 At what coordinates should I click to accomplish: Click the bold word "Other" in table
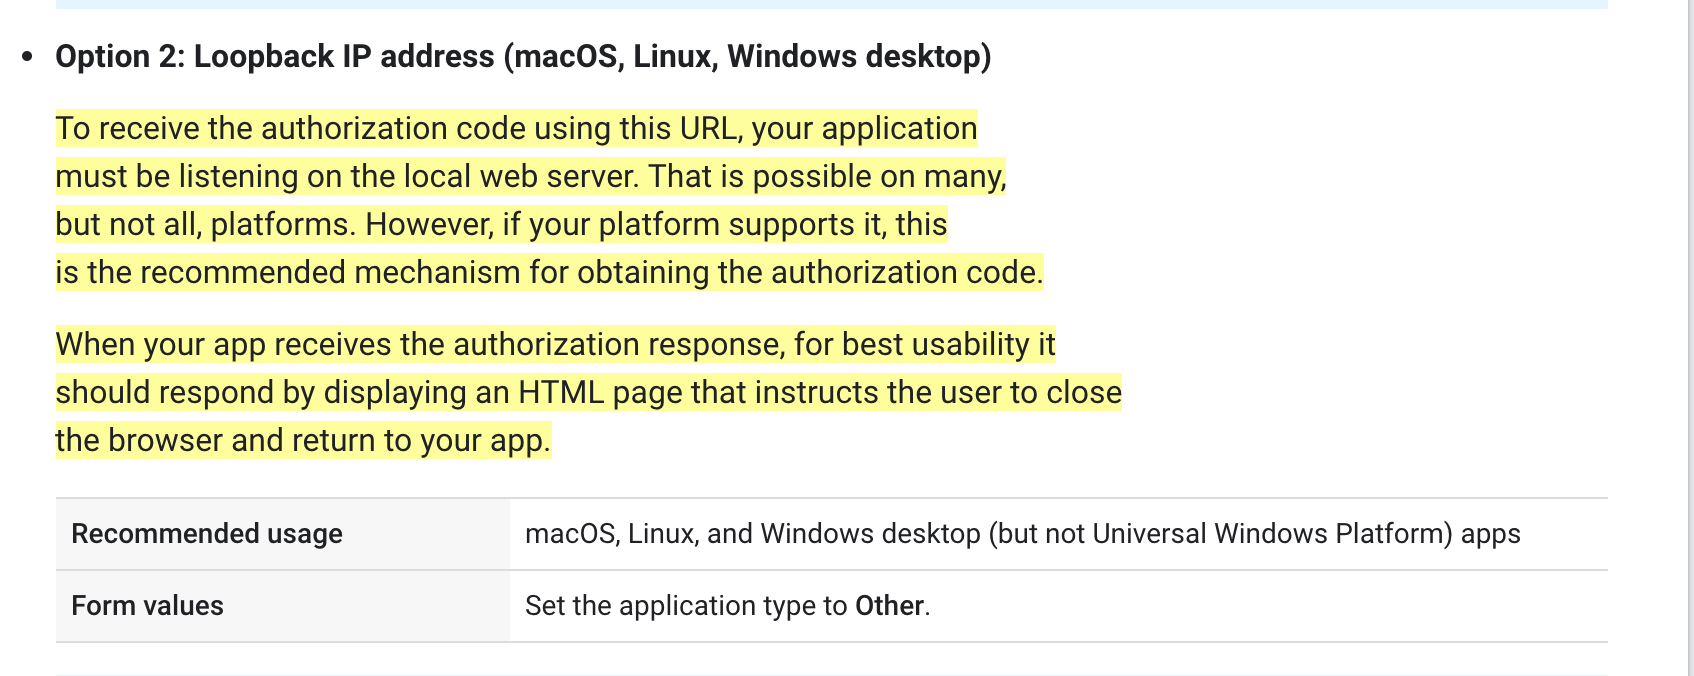pyautogui.click(x=889, y=606)
